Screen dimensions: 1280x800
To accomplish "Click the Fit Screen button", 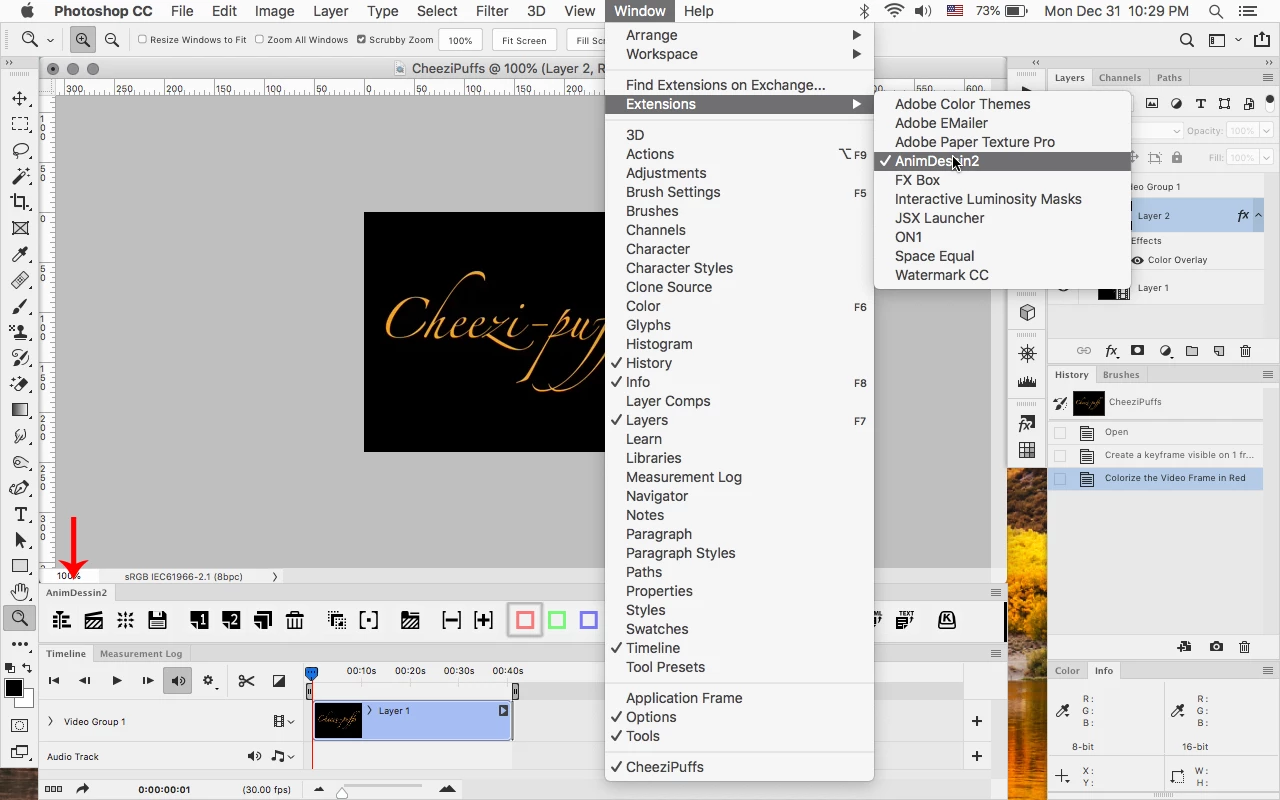I will click(524, 40).
